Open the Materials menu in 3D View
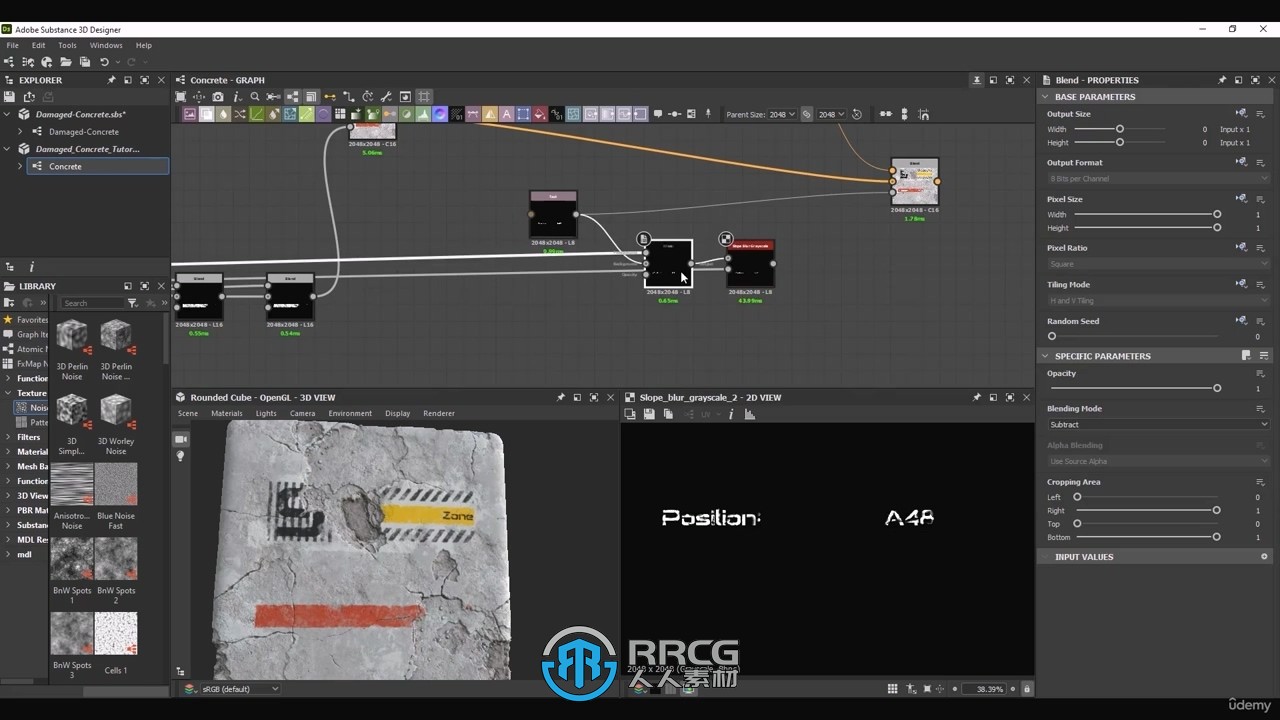The width and height of the screenshot is (1280, 720). [x=227, y=413]
